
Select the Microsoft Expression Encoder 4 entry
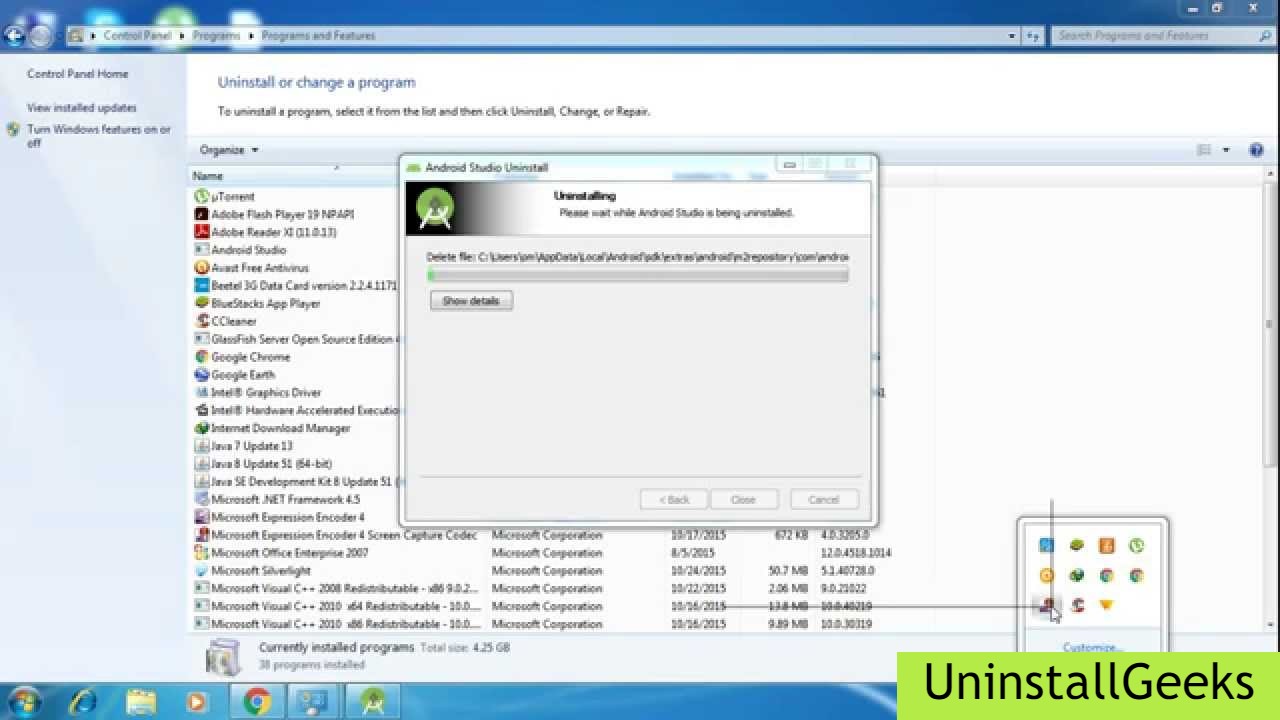[287, 518]
